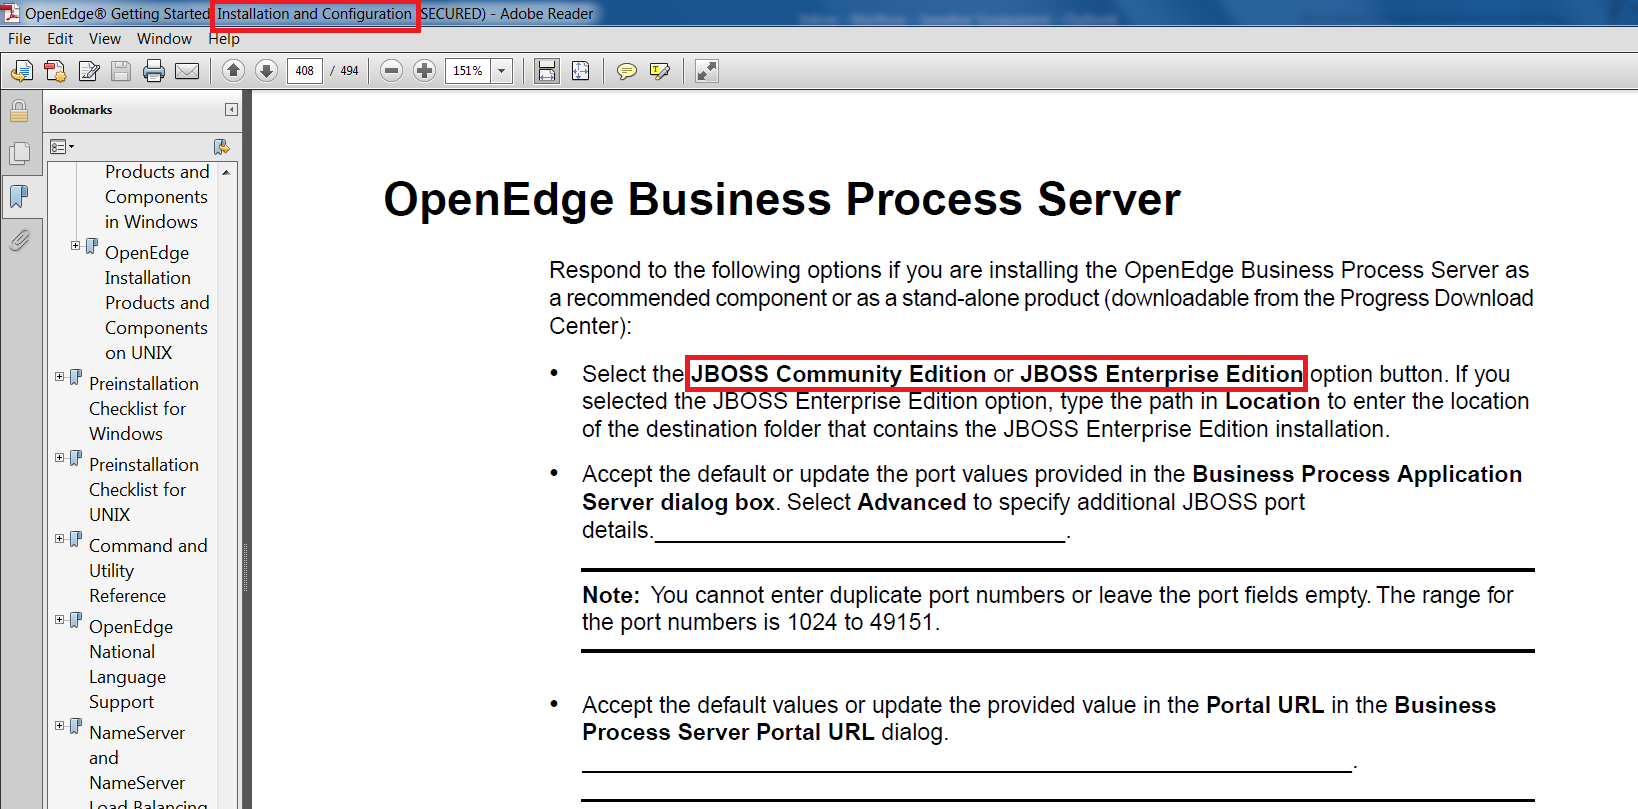Expand Command and Utility Reference bookmark
This screenshot has width=1638, height=809.
(59, 538)
